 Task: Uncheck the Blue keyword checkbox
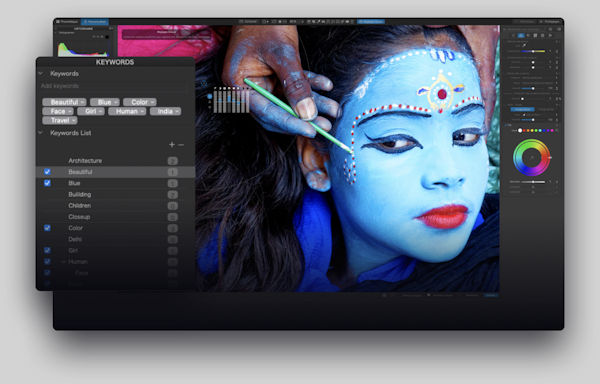(47, 183)
